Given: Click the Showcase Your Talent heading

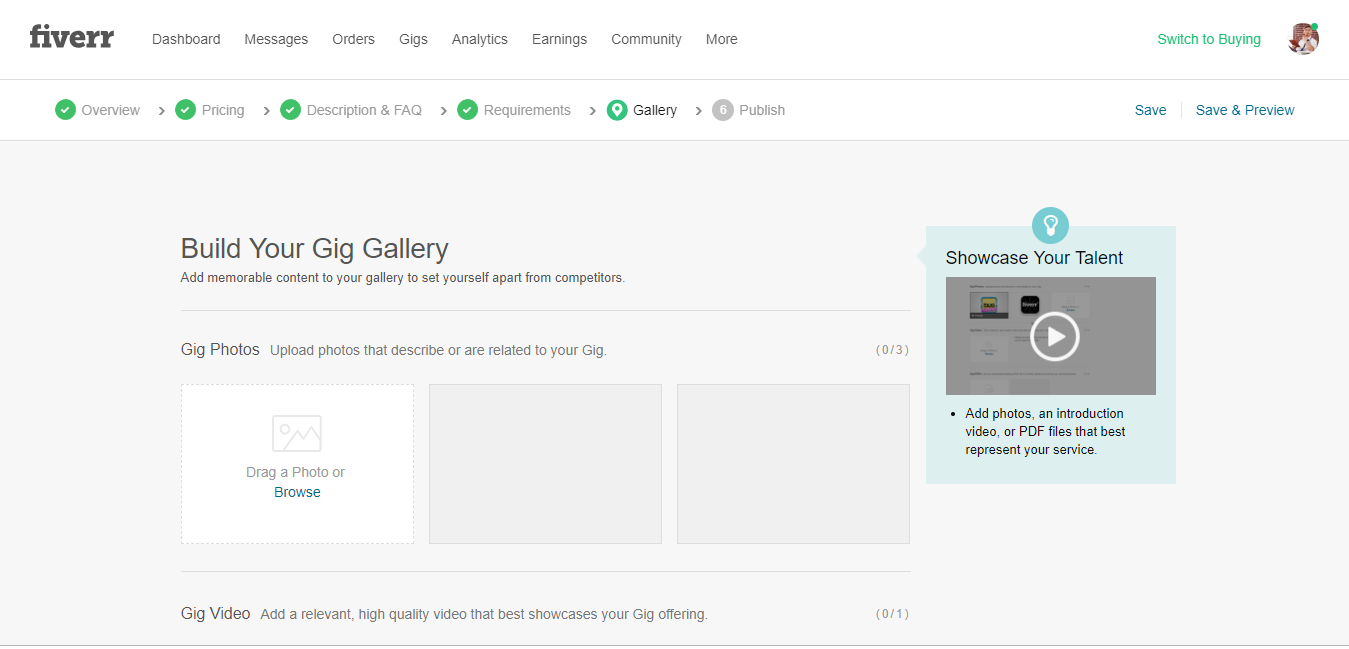Looking at the screenshot, I should (1034, 258).
